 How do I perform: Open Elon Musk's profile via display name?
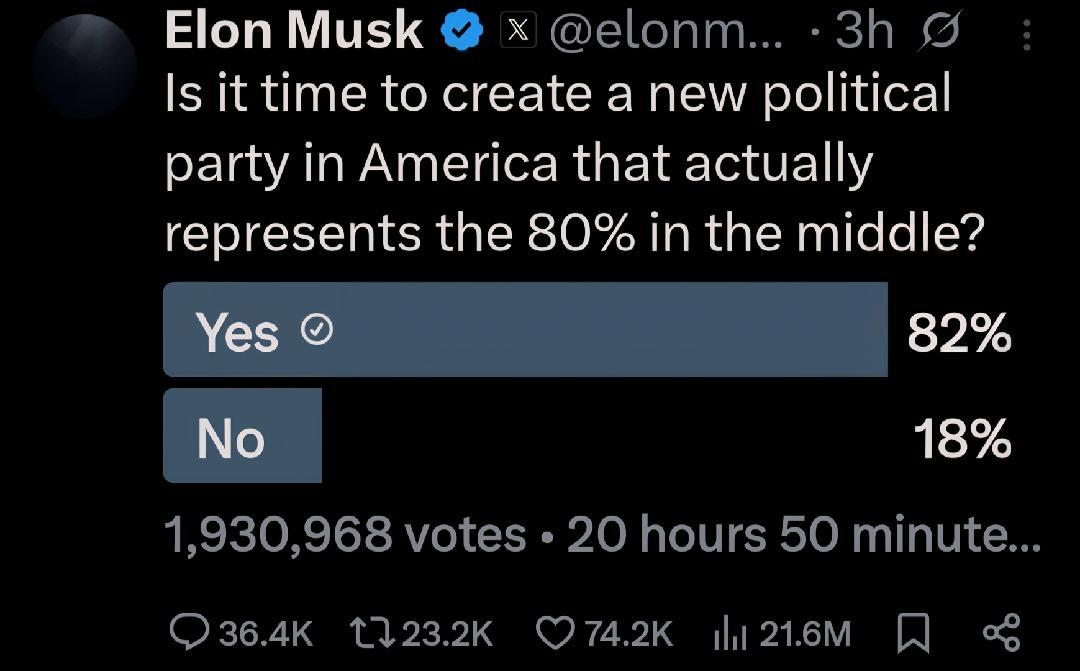[293, 31]
